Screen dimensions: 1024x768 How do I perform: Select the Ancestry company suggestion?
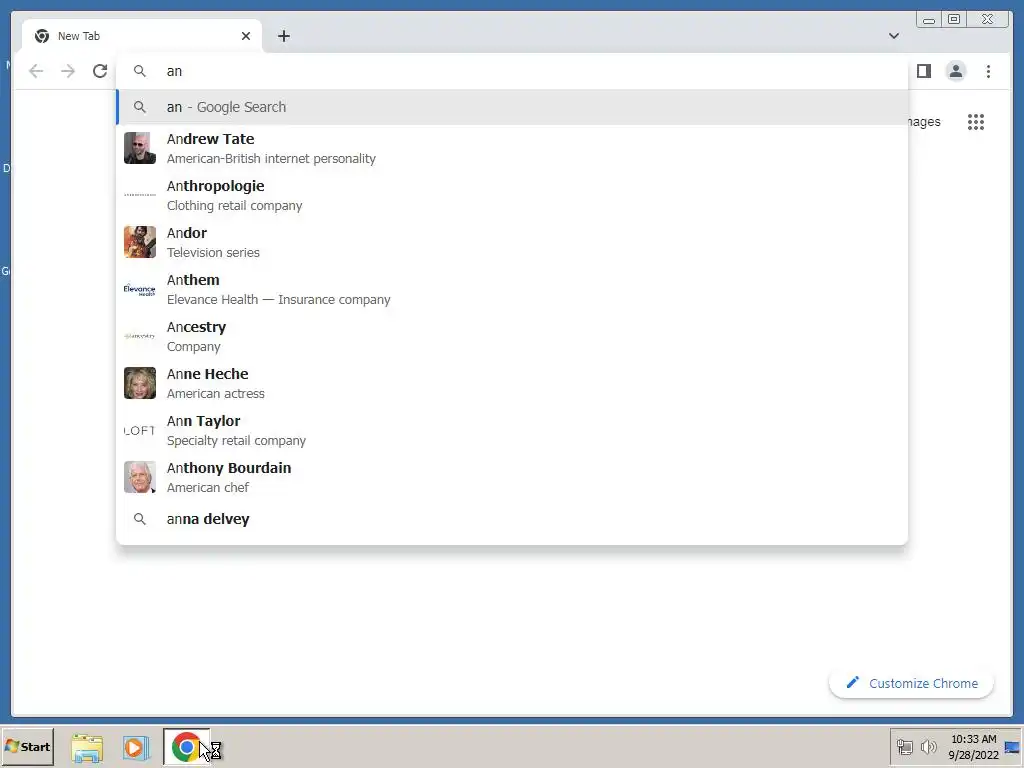[x=512, y=336]
